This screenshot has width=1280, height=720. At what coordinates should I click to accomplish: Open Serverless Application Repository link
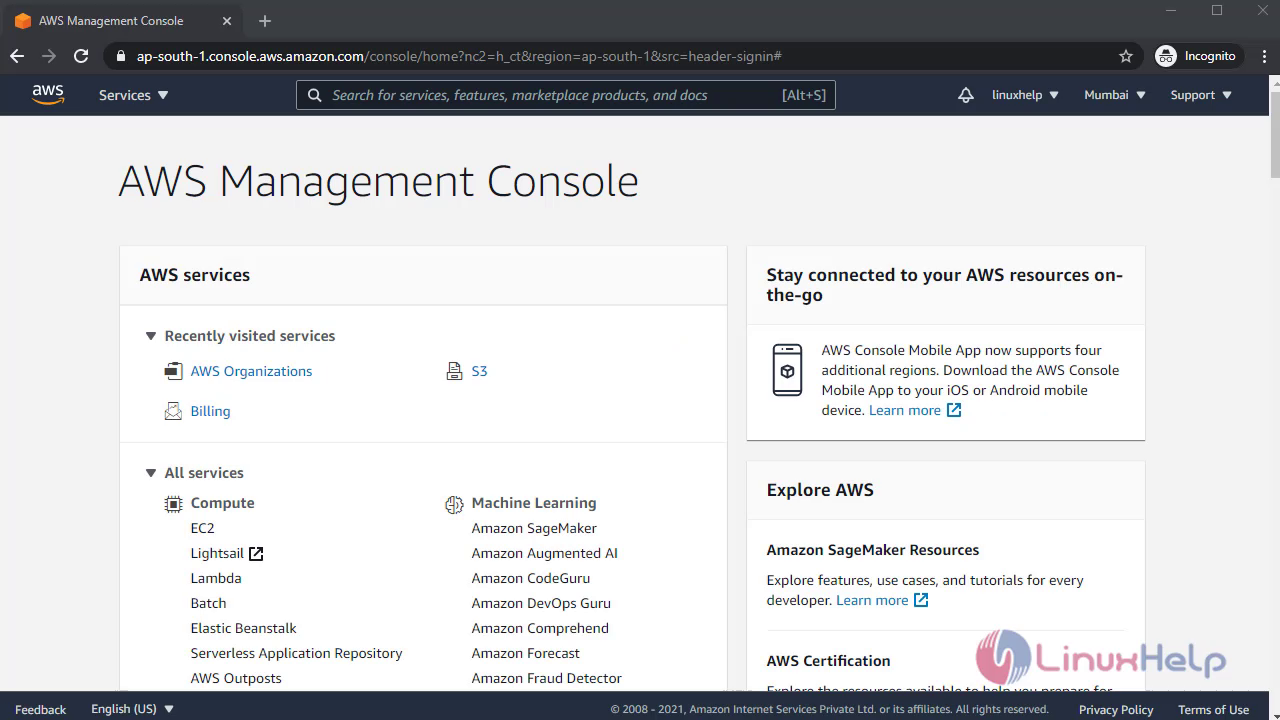point(296,653)
